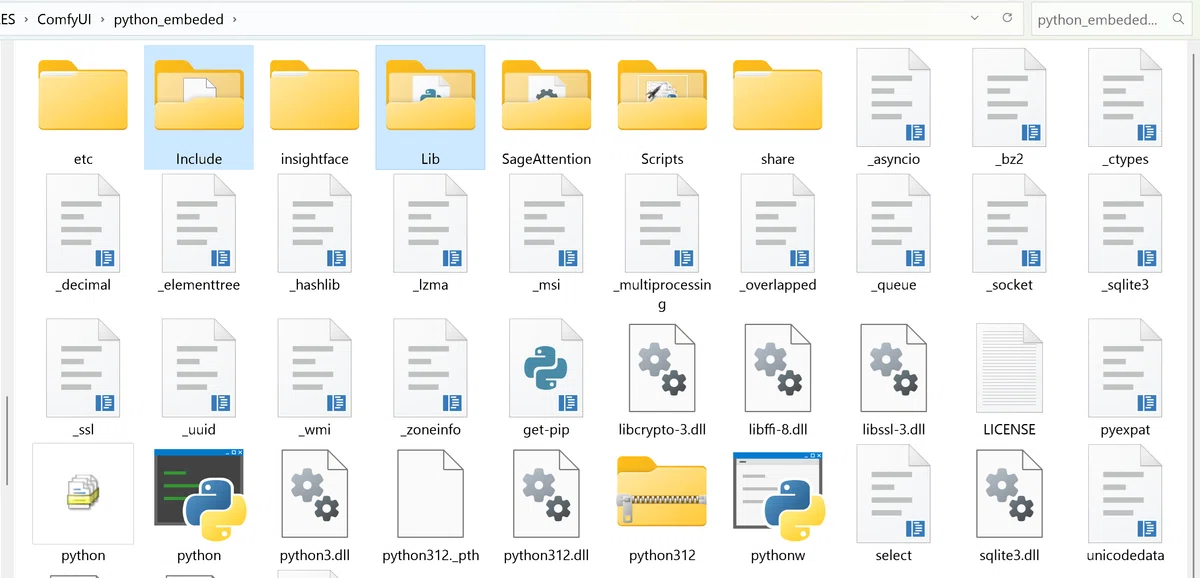Open the address bar history dropdown
1200x578 pixels.
(x=975, y=19)
